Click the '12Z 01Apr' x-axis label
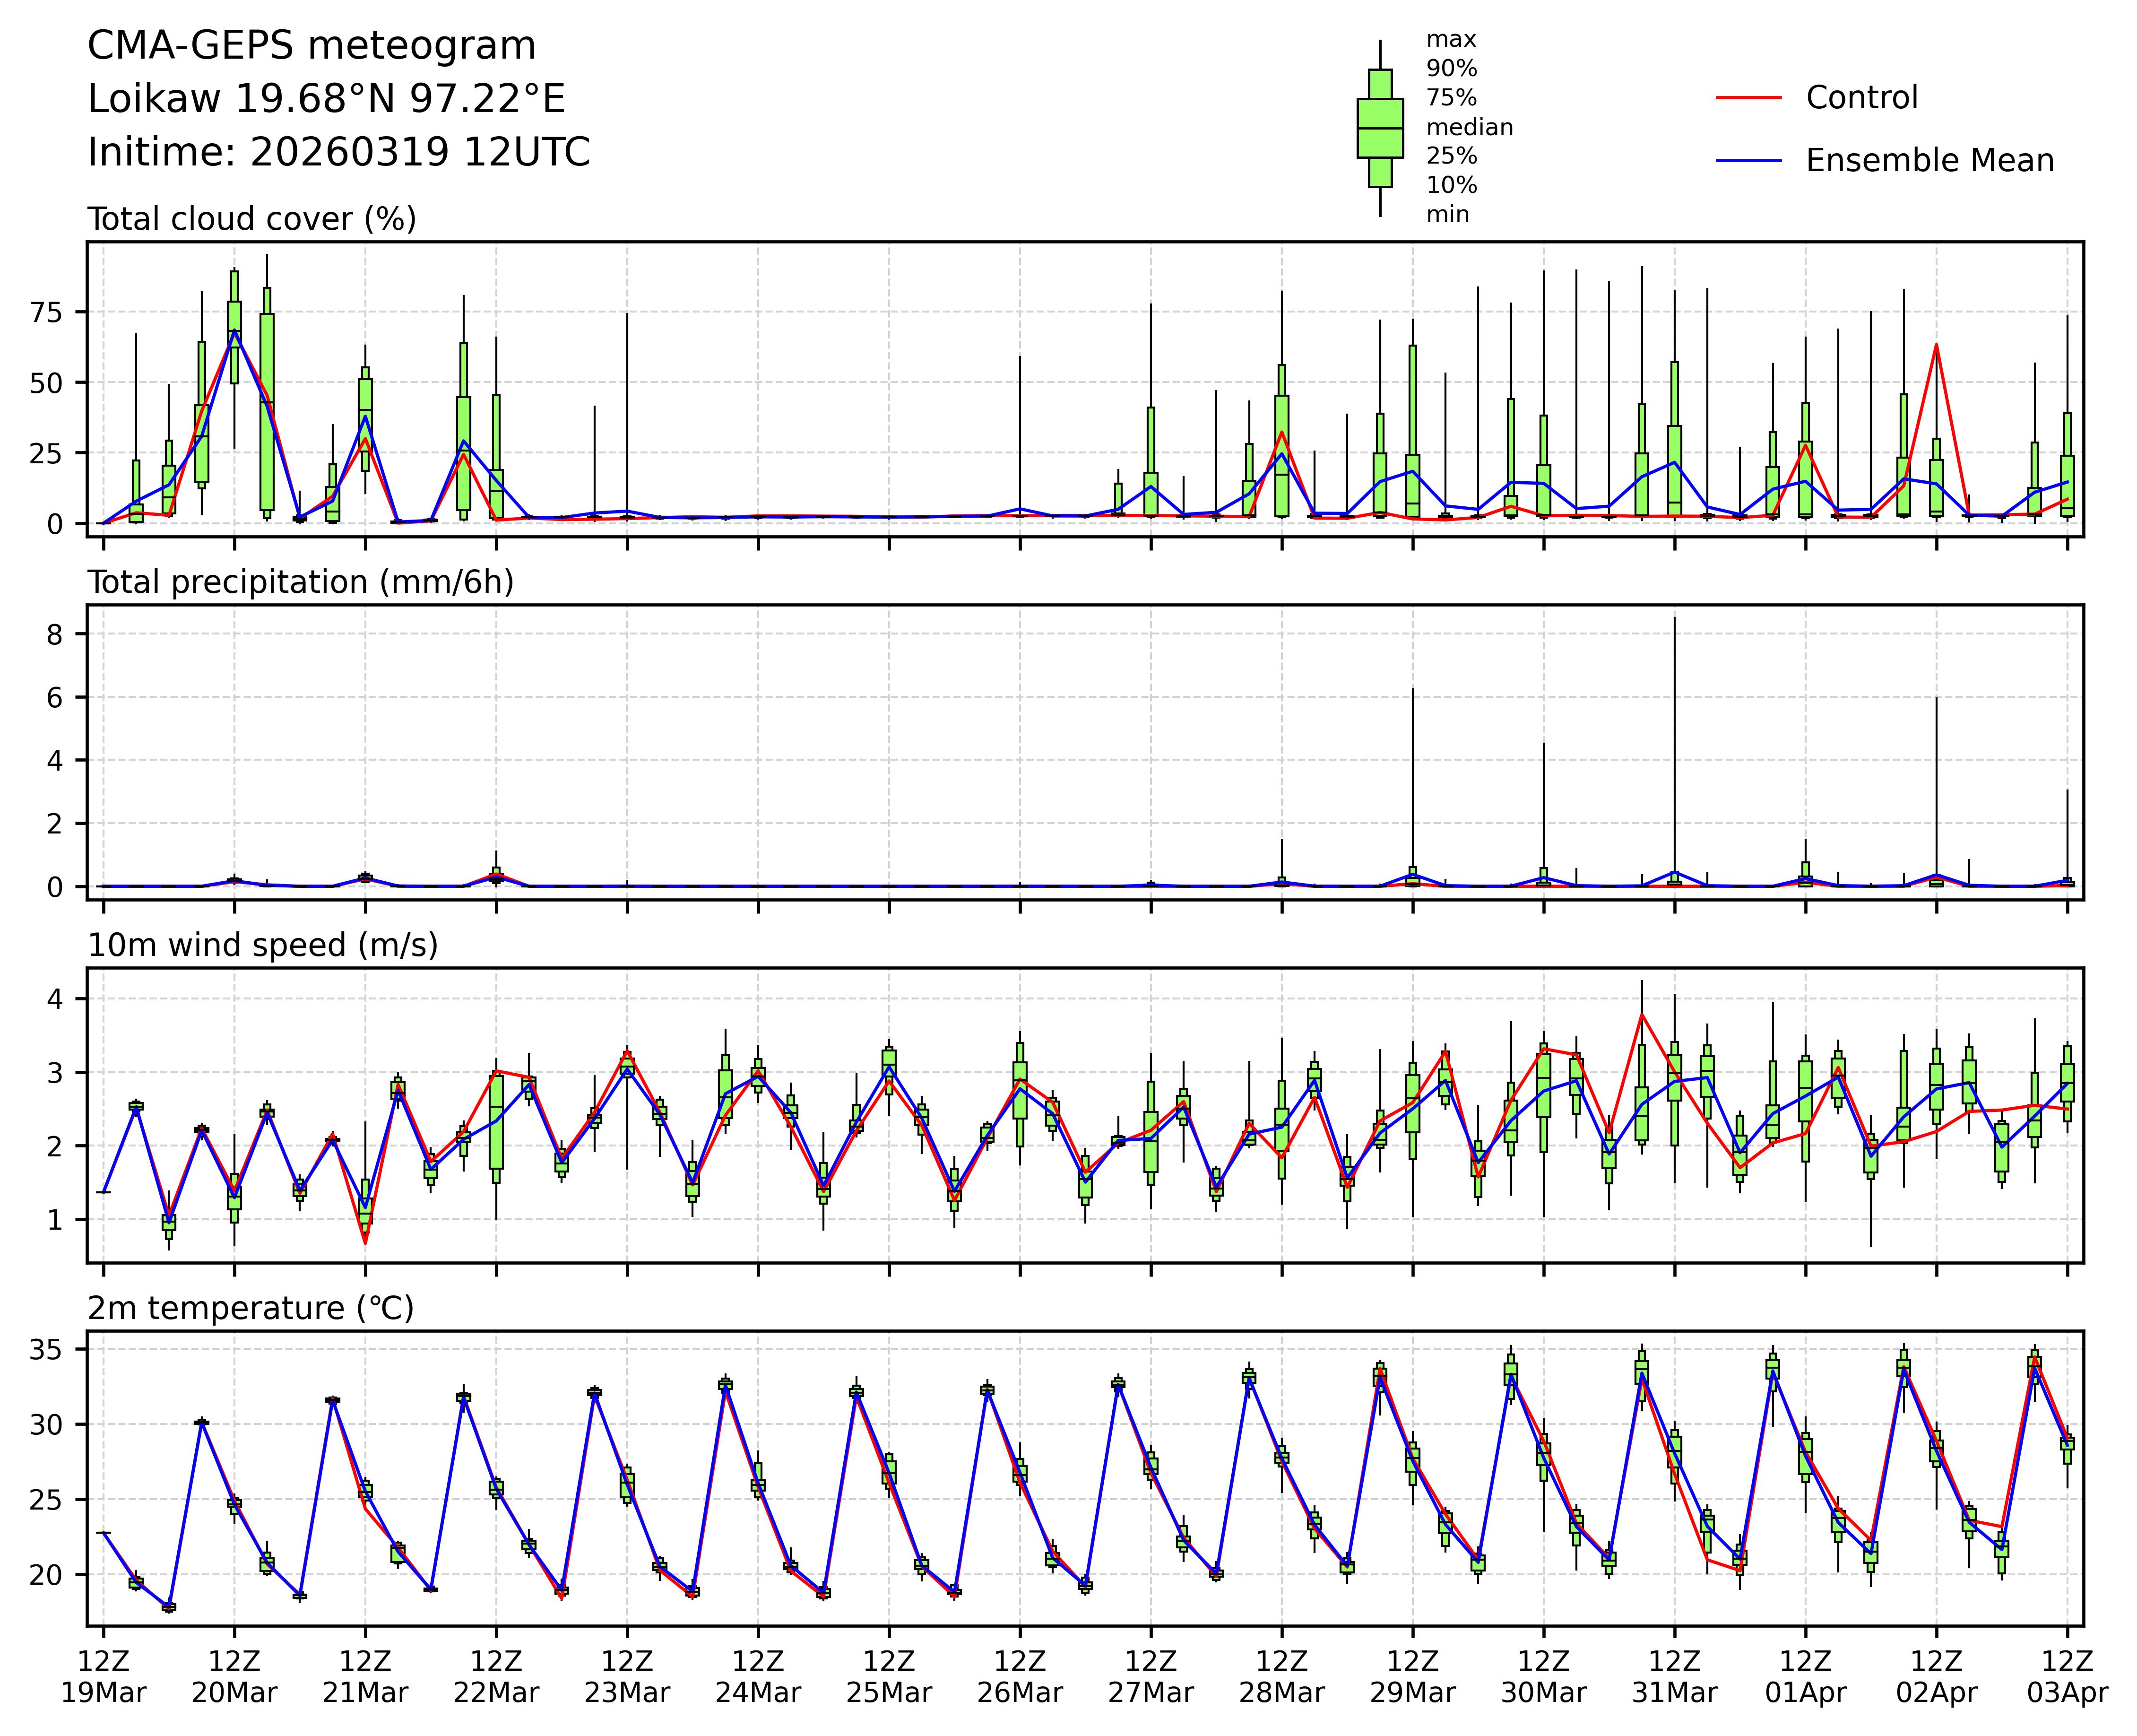The image size is (2137, 1736). click(1805, 1677)
